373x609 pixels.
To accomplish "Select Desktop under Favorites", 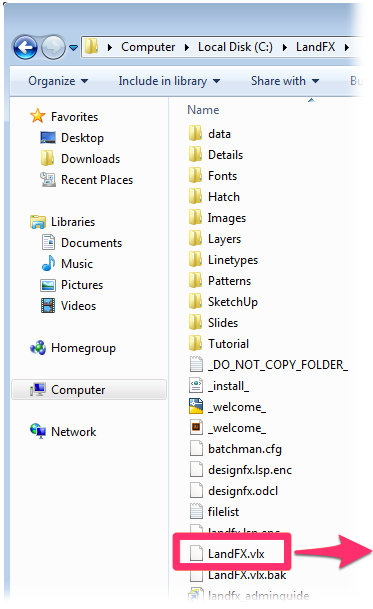I will pos(82,138).
